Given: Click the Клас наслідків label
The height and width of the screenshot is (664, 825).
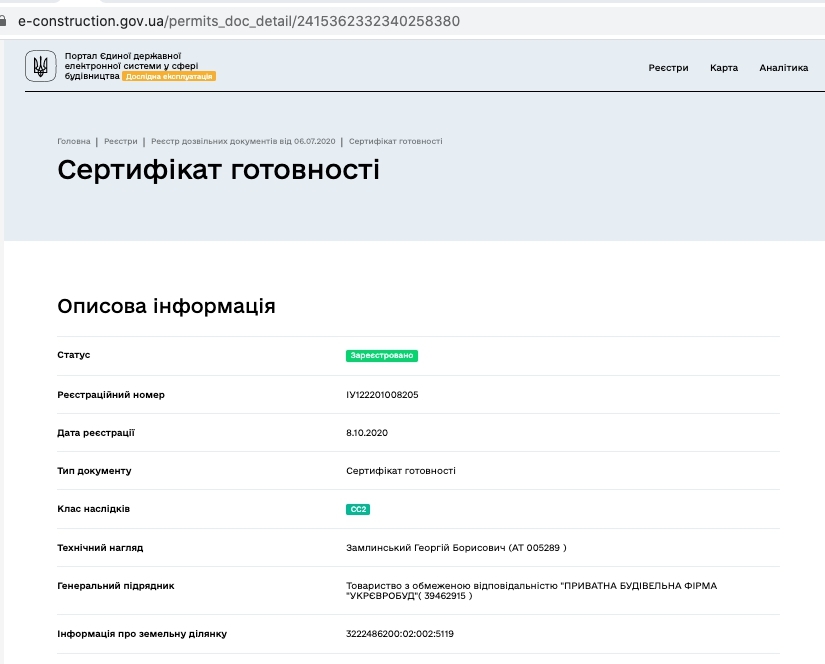Looking at the screenshot, I should [94, 509].
